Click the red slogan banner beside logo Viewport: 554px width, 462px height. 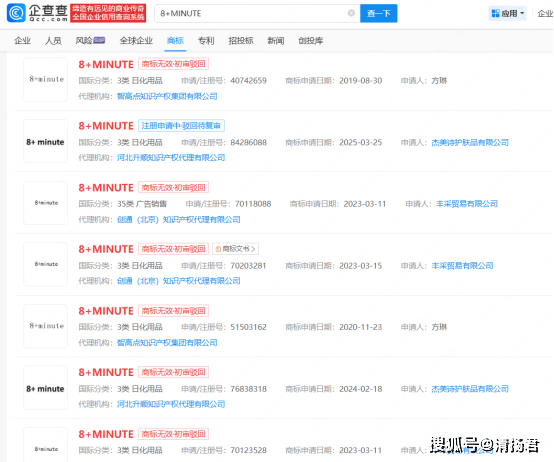[108, 13]
